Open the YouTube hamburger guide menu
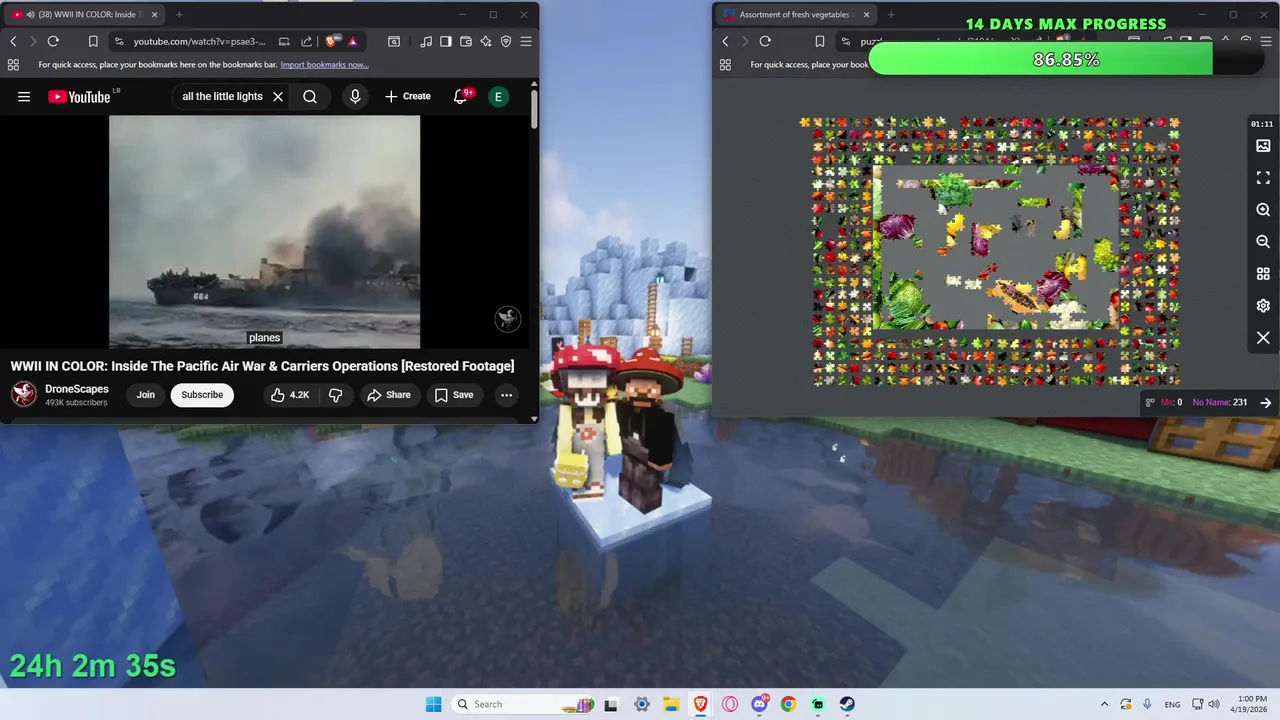This screenshot has height=720, width=1280. [x=24, y=97]
